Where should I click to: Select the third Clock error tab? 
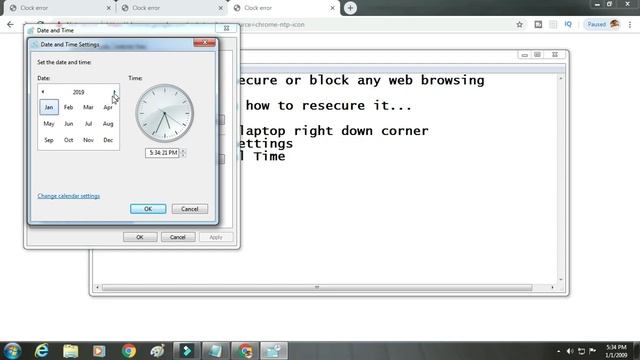coord(284,8)
